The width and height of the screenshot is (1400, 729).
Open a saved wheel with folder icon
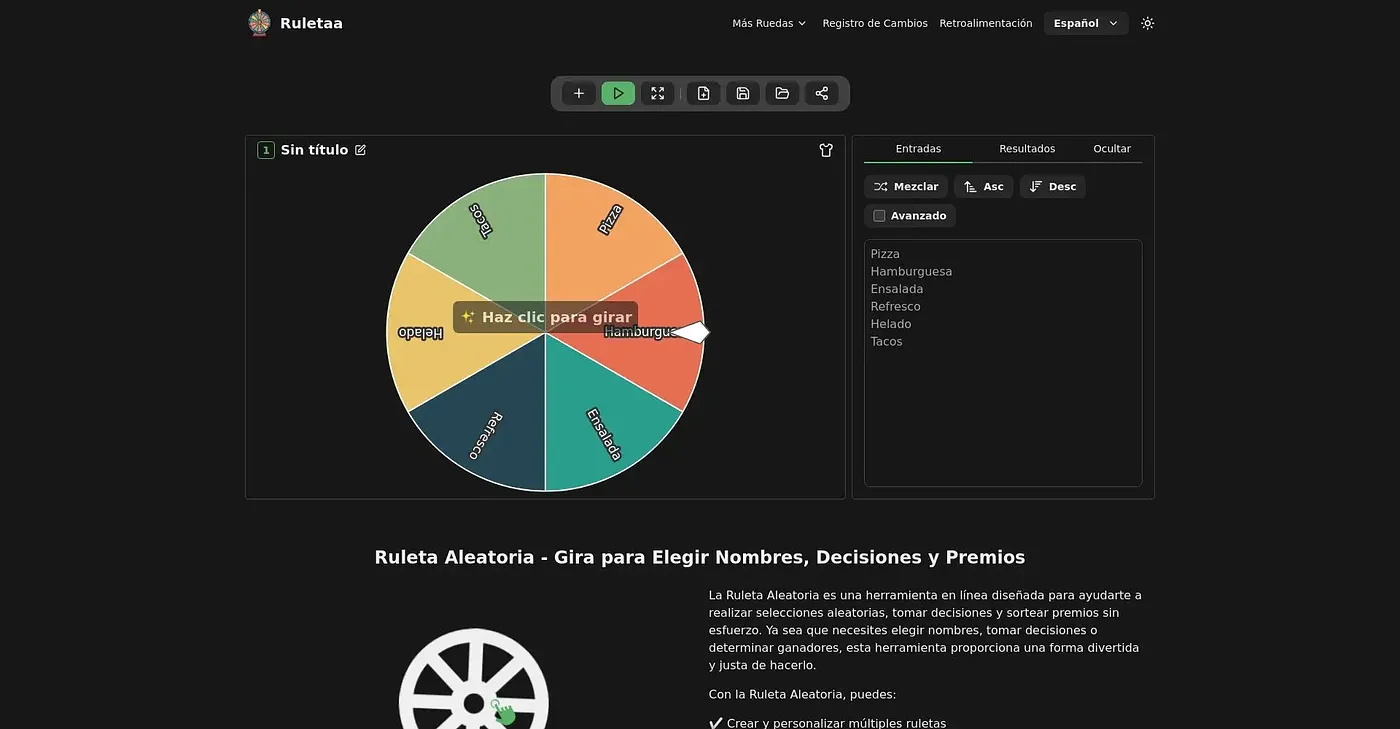tap(782, 93)
